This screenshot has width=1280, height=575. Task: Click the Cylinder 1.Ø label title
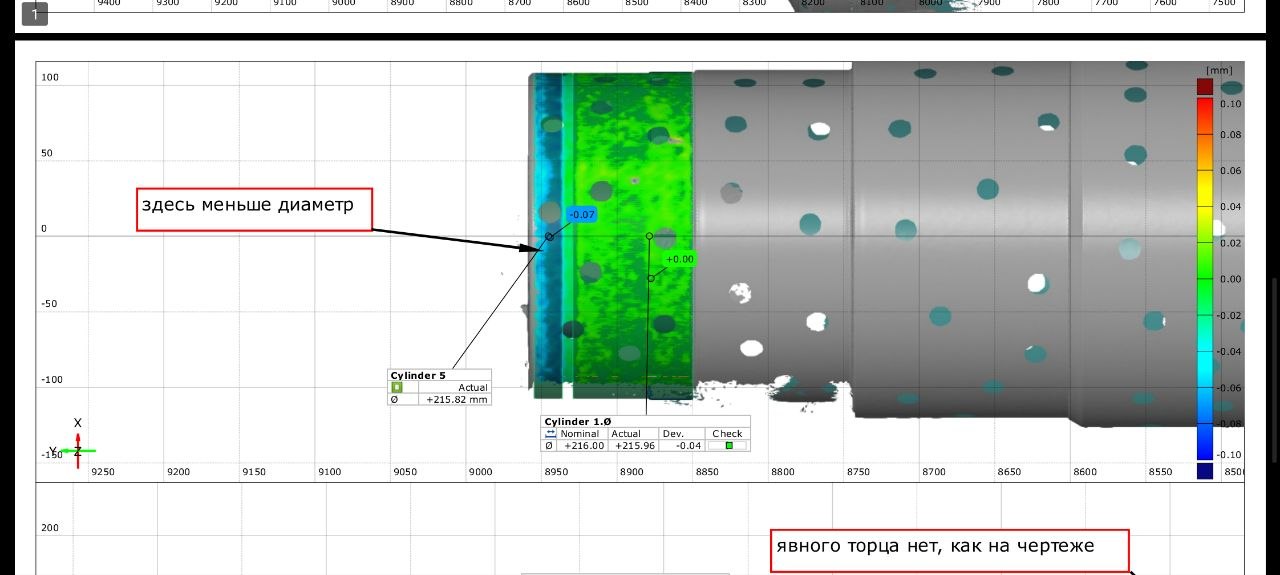pos(576,422)
